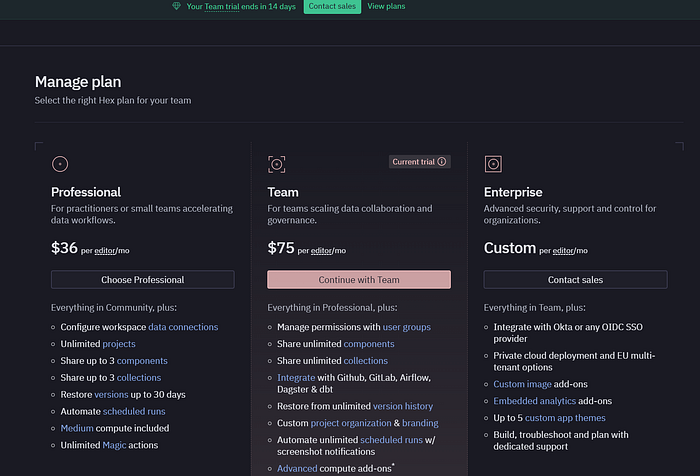
Task: Click 'Private cloud deployment and EU multi-tenant' item
Action: [574, 361]
